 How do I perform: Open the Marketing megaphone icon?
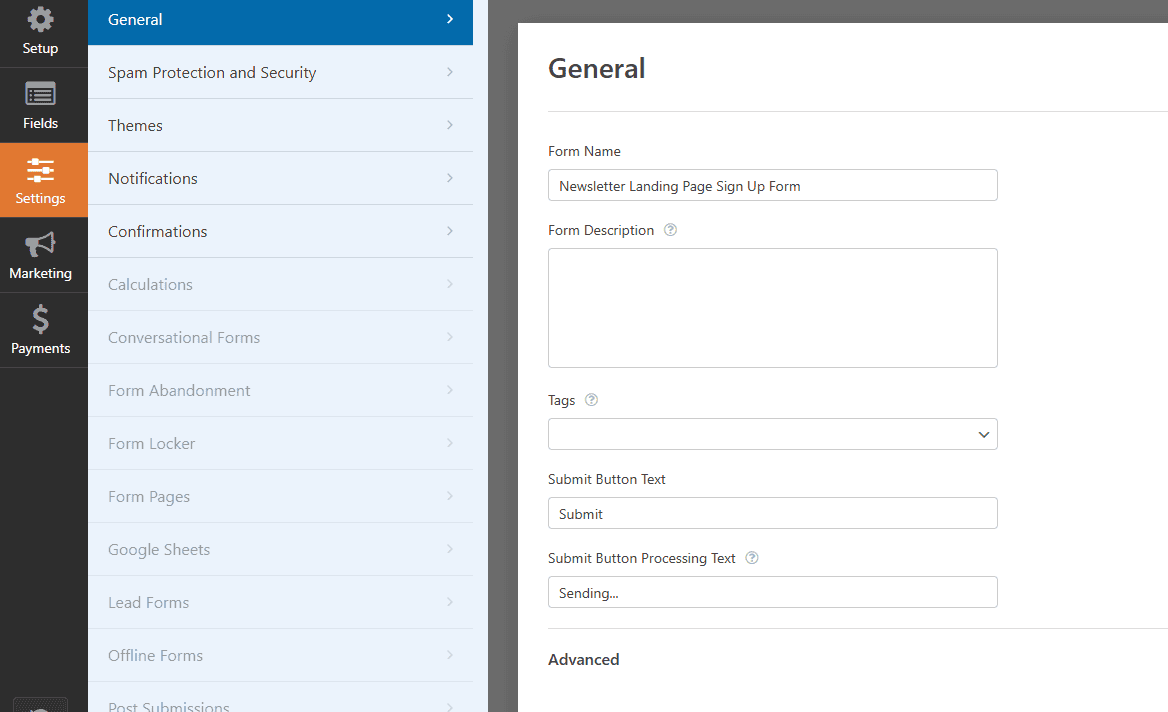click(40, 244)
